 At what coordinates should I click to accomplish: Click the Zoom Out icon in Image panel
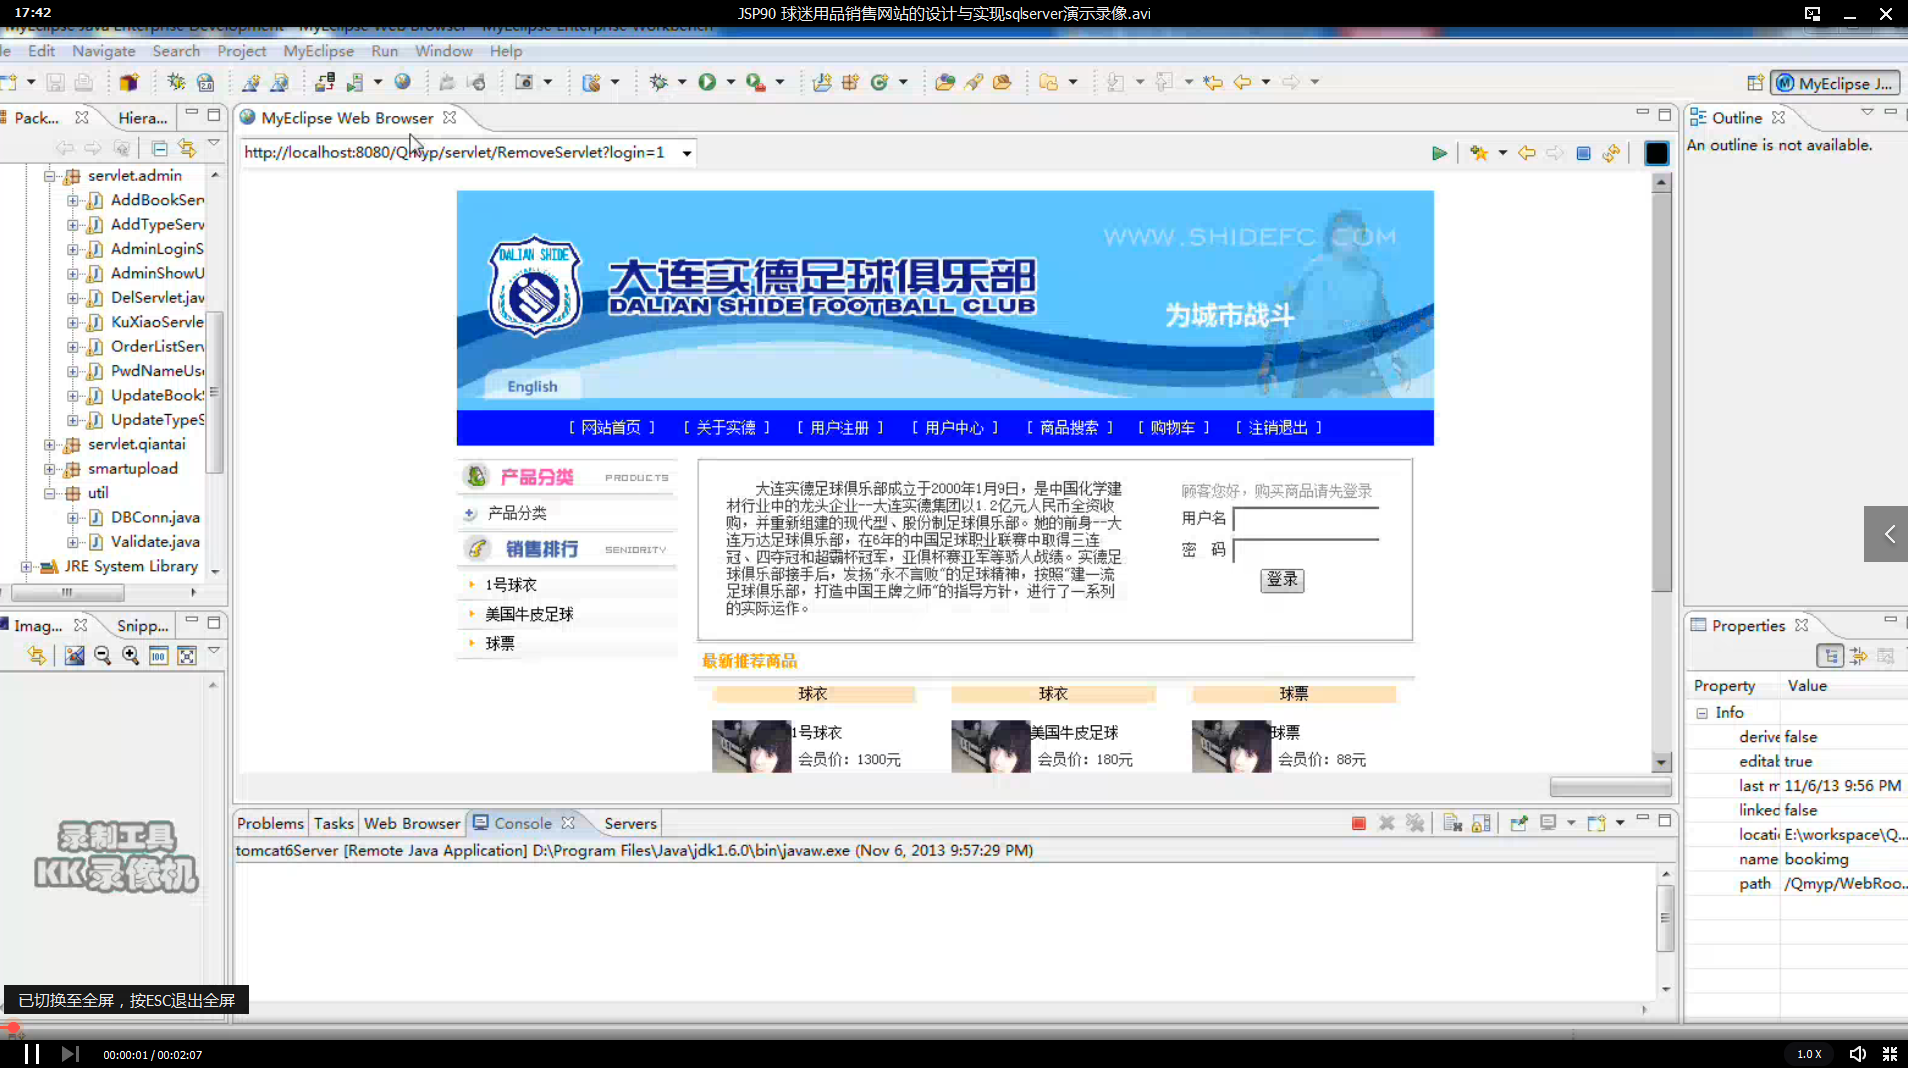(x=102, y=655)
